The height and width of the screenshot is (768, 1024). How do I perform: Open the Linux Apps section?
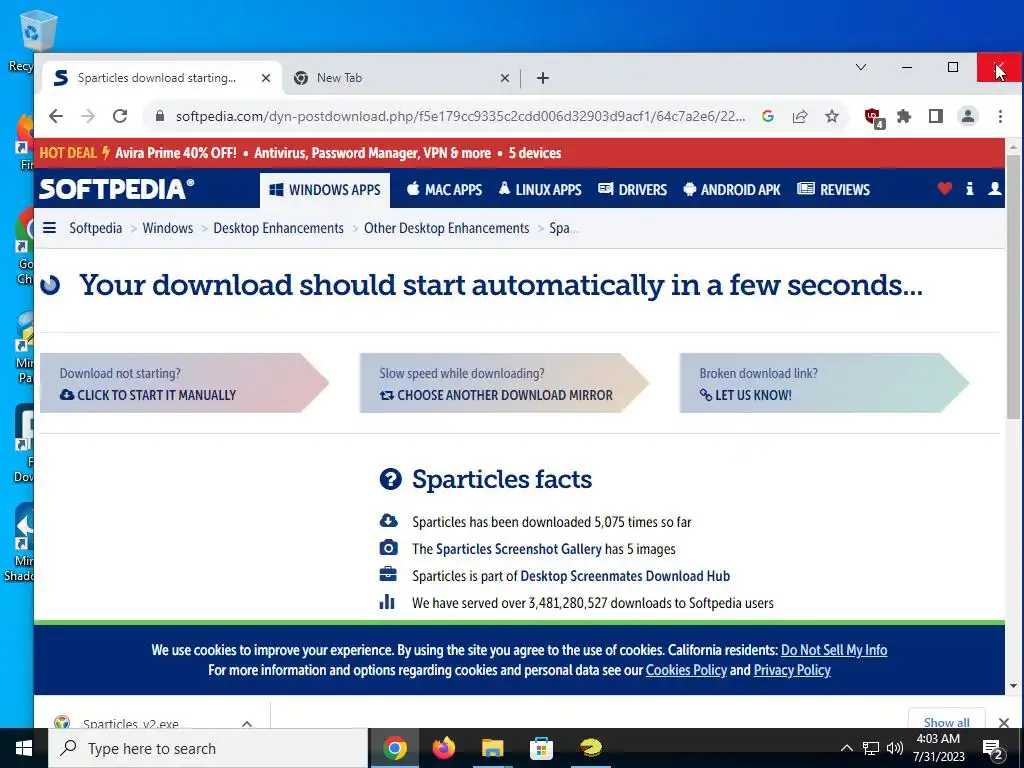(x=540, y=190)
